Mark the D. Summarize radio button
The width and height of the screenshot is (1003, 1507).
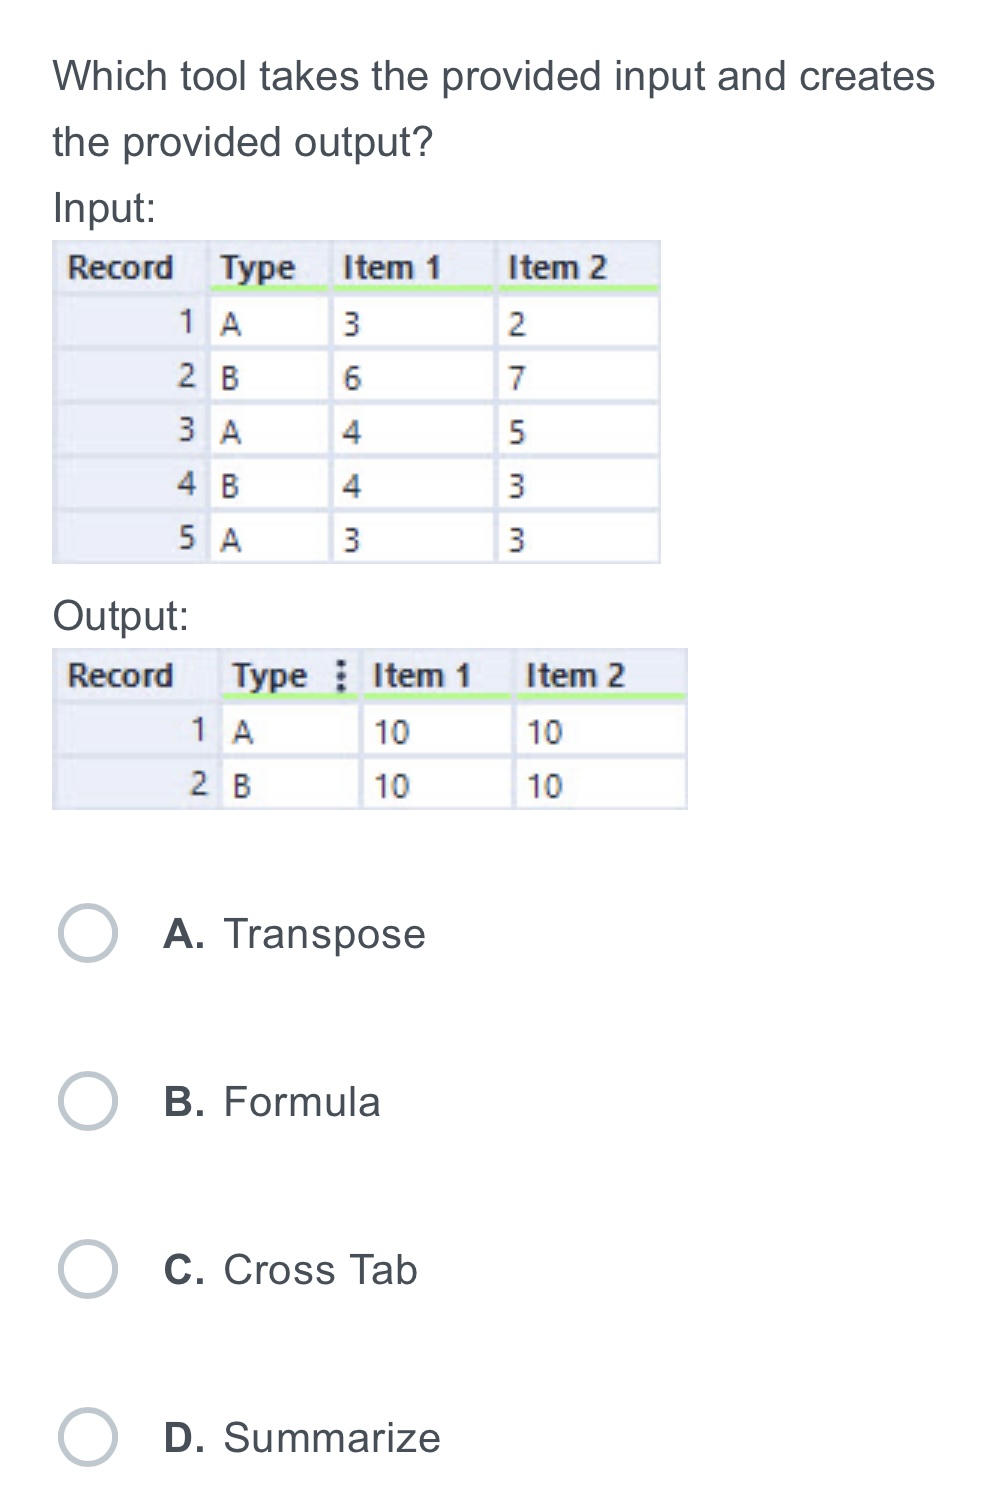pyautogui.click(x=88, y=1437)
